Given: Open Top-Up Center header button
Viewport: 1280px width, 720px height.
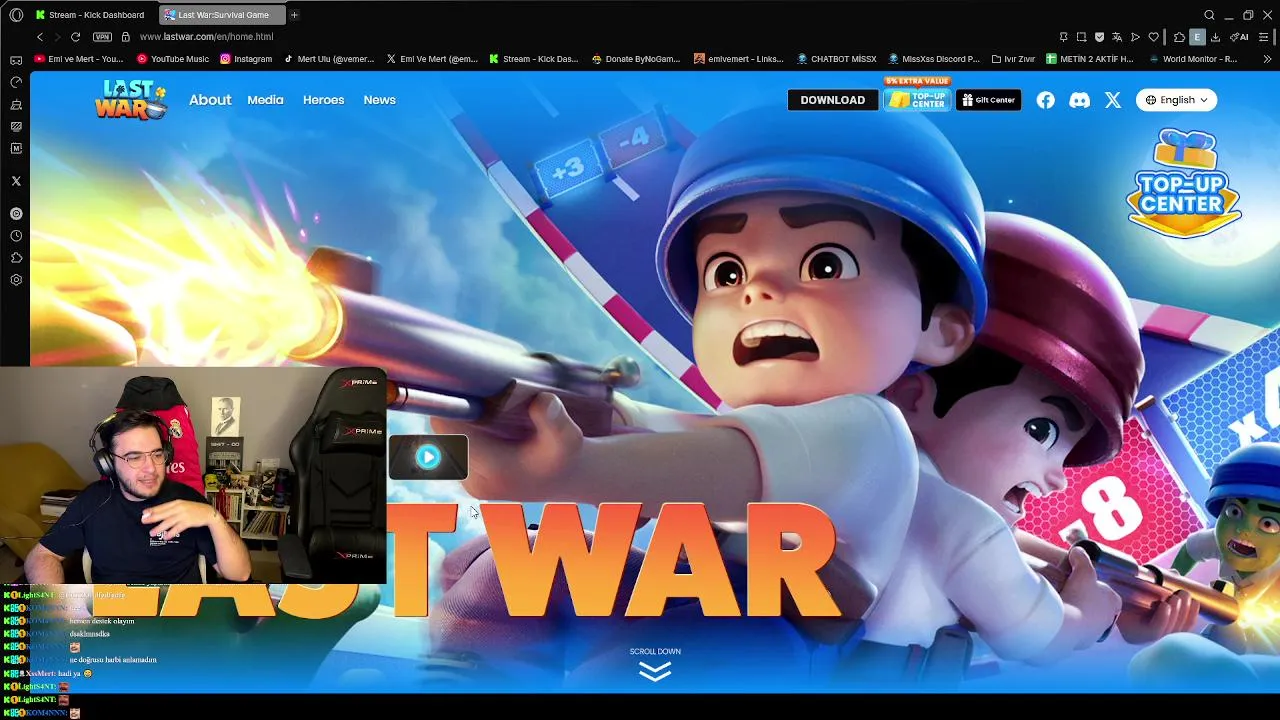Looking at the screenshot, I should pos(917,99).
